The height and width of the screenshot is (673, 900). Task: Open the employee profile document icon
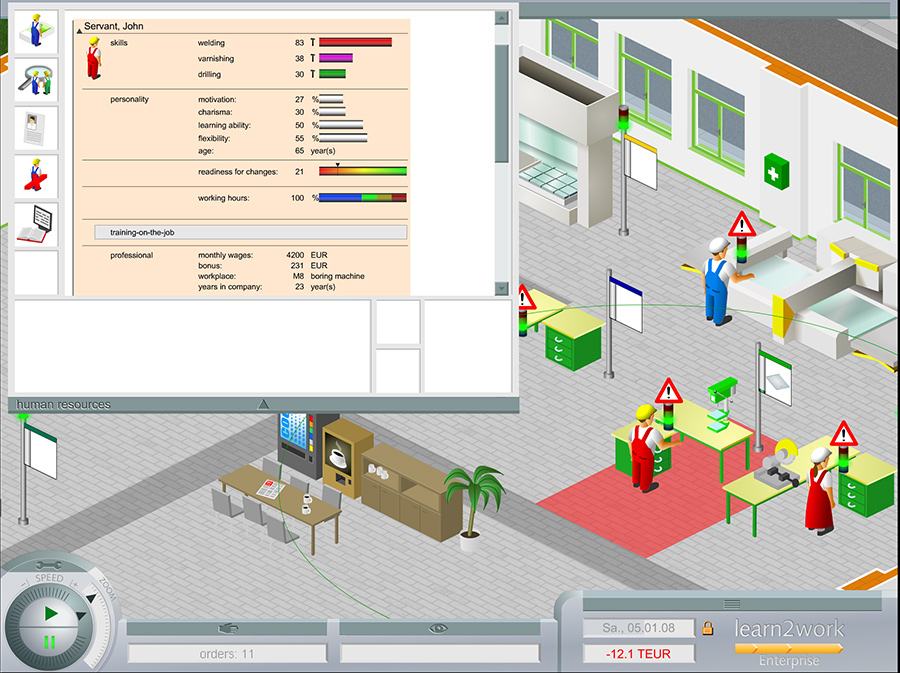(x=36, y=129)
